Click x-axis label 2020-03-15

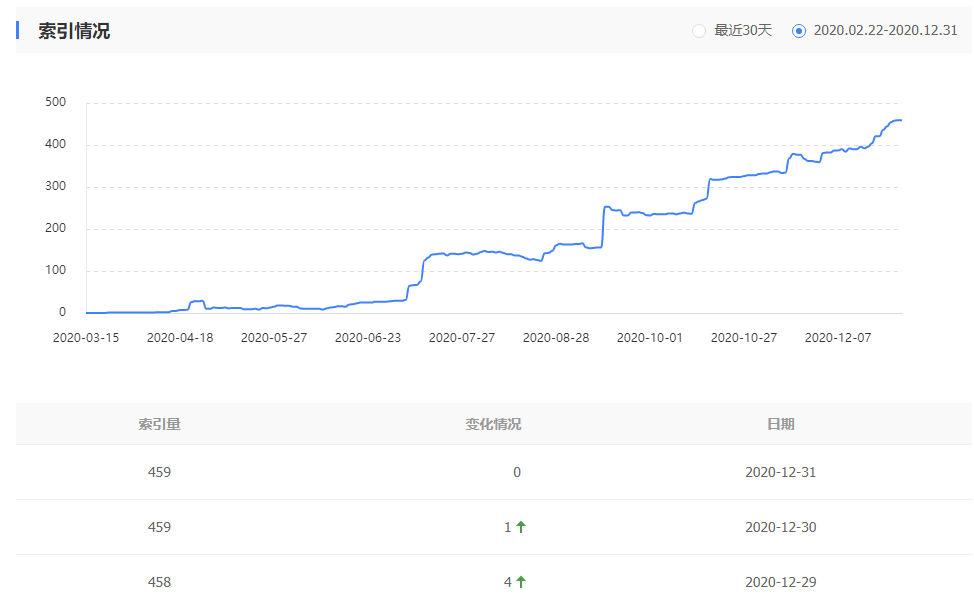86,337
